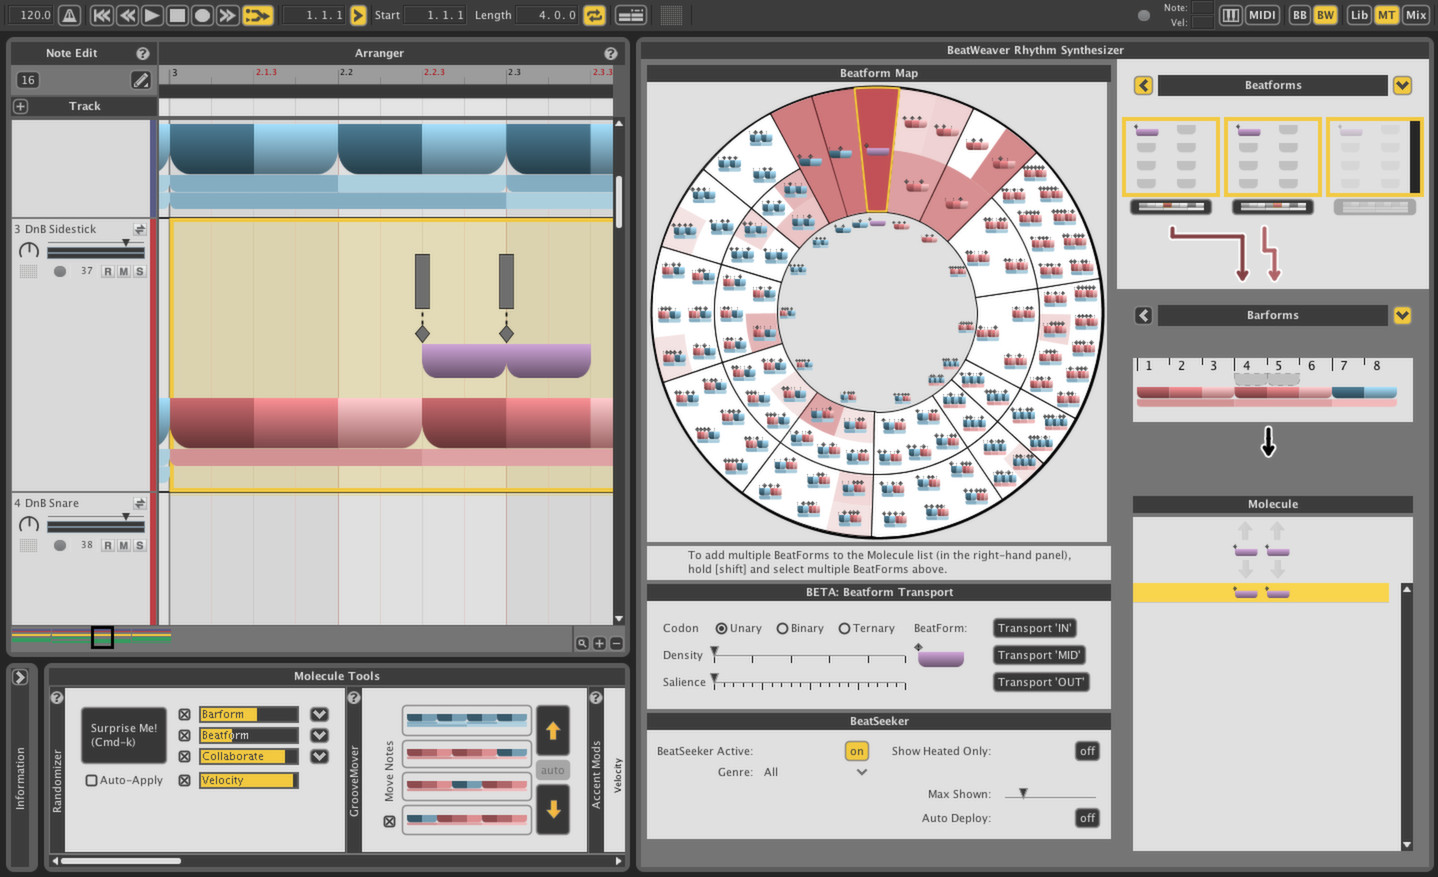Turn off BeatSeeker Active
This screenshot has width=1438, height=877.
pos(857,751)
